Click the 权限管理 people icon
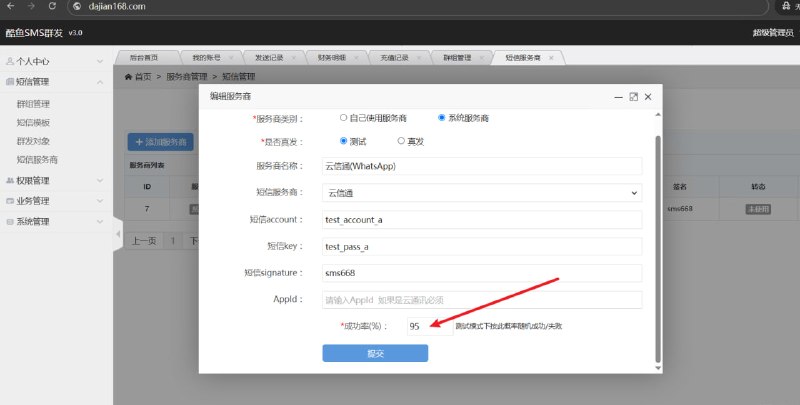800x405 pixels. (10, 181)
